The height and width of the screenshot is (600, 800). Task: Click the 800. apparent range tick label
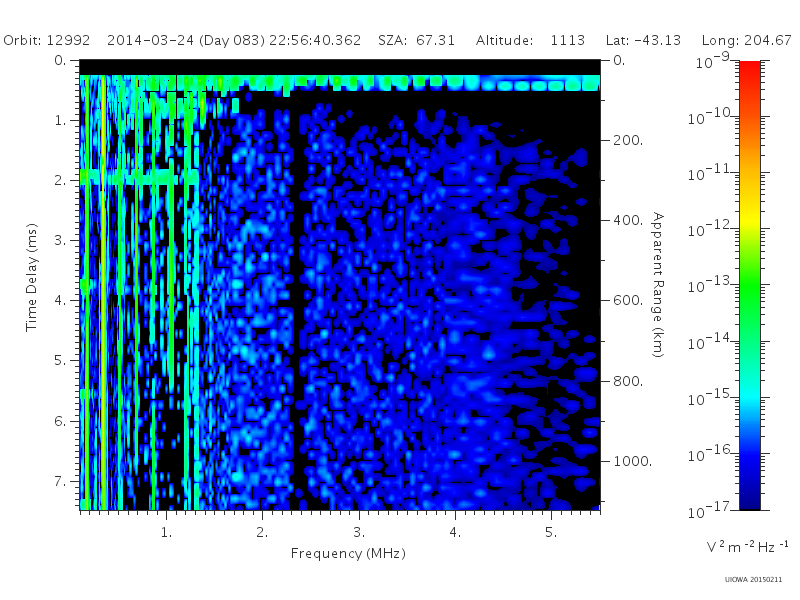[628, 381]
